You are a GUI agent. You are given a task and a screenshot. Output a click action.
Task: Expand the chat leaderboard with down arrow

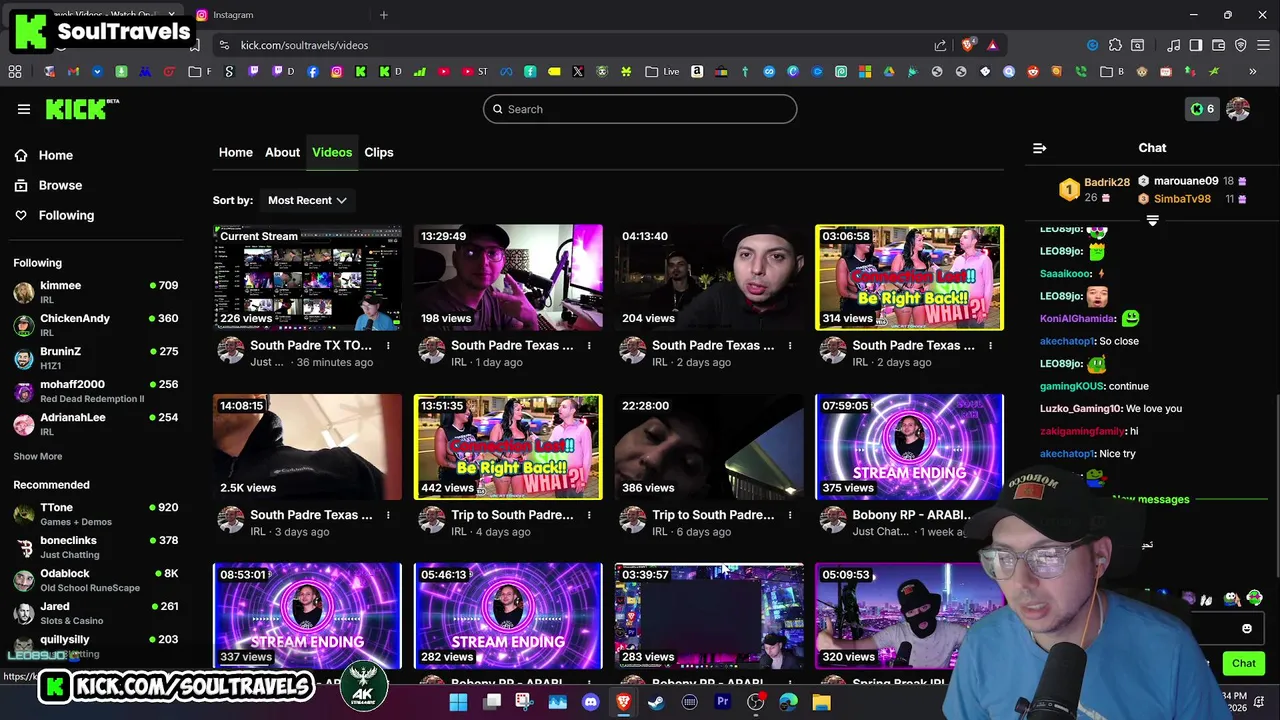[x=1152, y=220]
